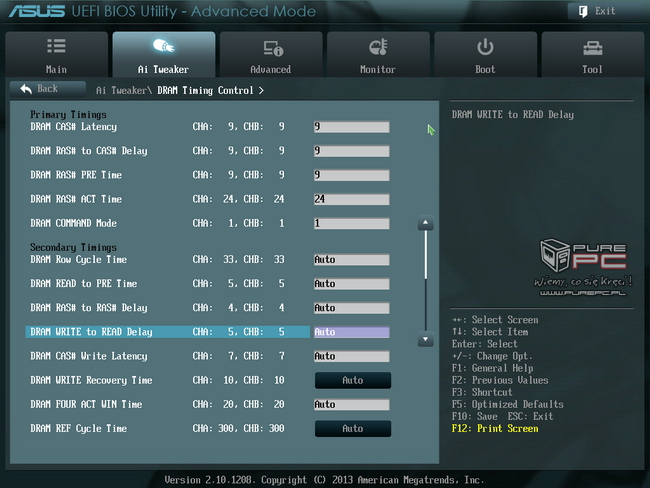Click the Exit button text
Viewport: 650px width, 488px height.
(x=605, y=11)
